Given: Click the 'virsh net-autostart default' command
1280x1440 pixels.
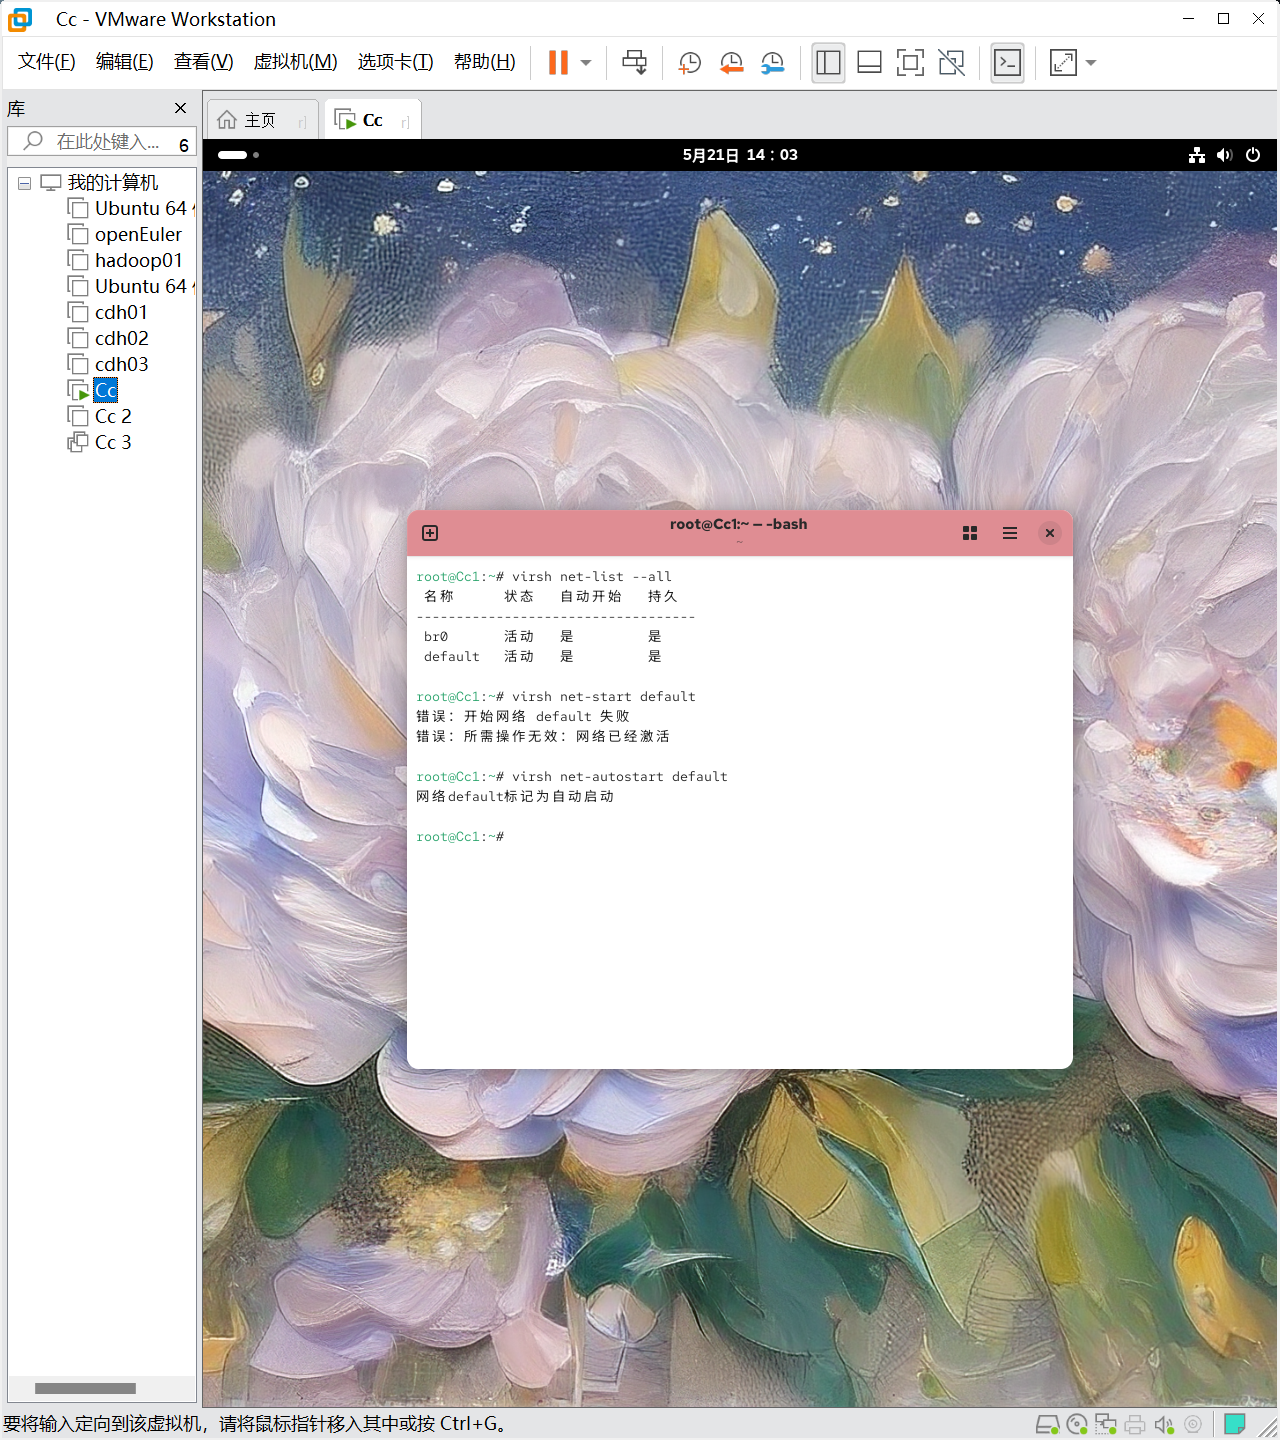Looking at the screenshot, I should pyautogui.click(x=620, y=777).
